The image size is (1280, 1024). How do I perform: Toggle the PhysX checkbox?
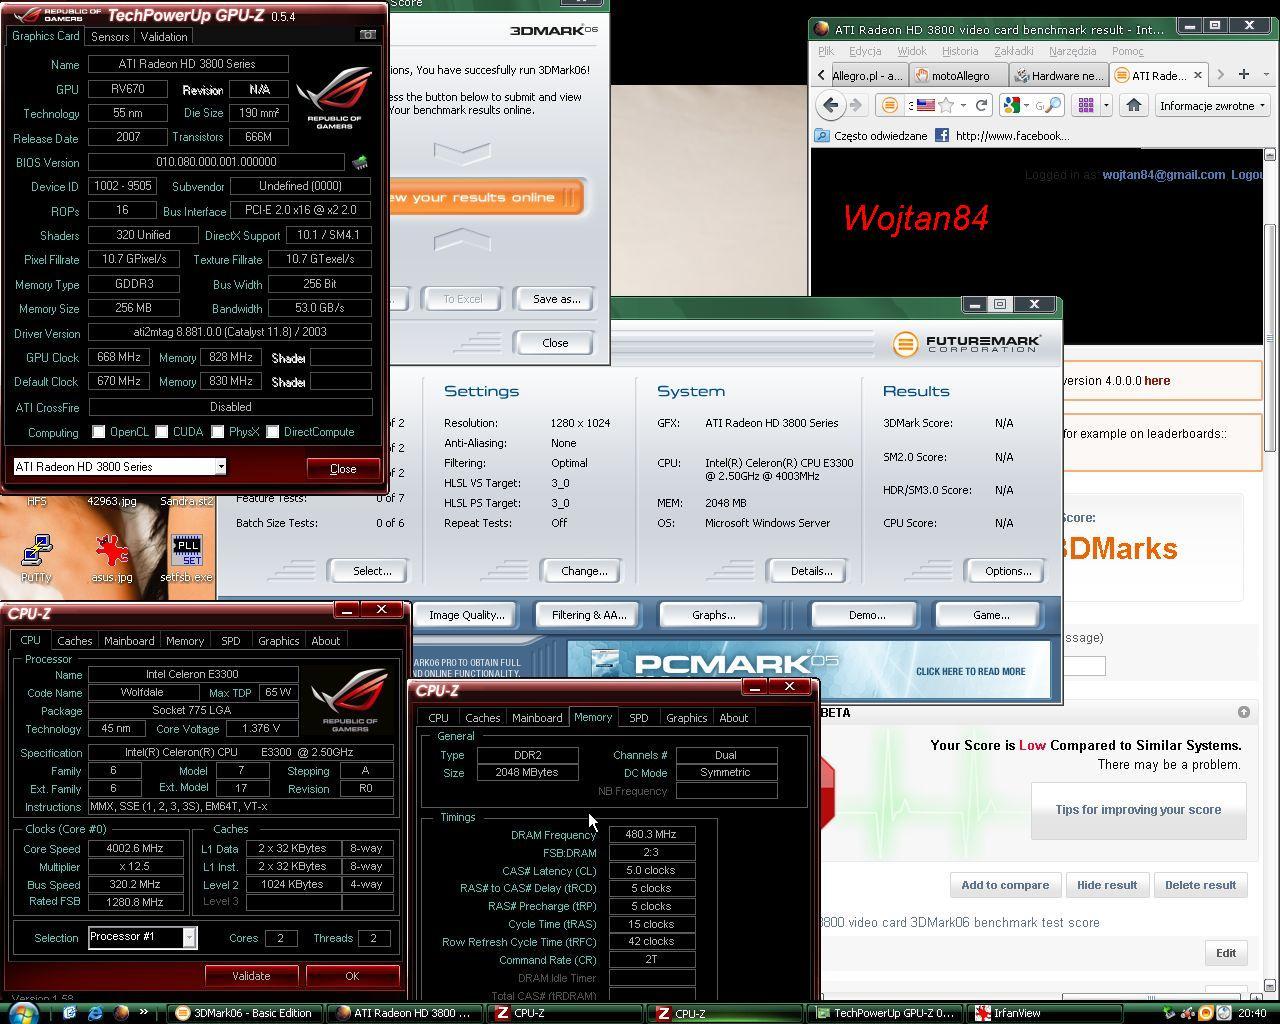(217, 432)
